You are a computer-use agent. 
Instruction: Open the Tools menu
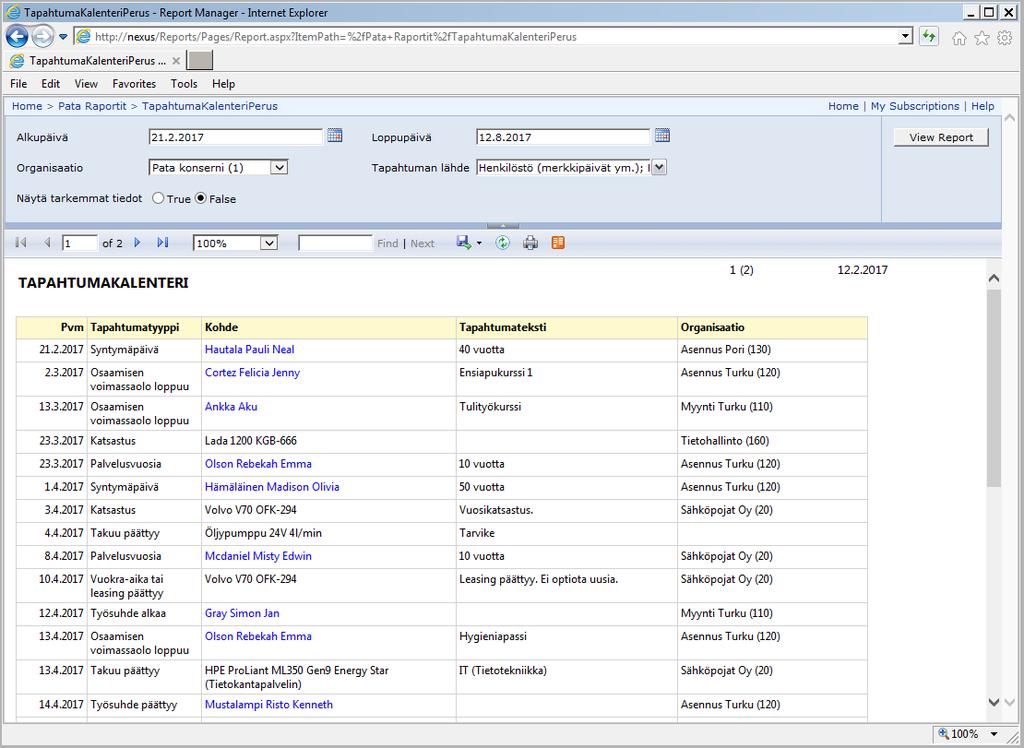184,84
